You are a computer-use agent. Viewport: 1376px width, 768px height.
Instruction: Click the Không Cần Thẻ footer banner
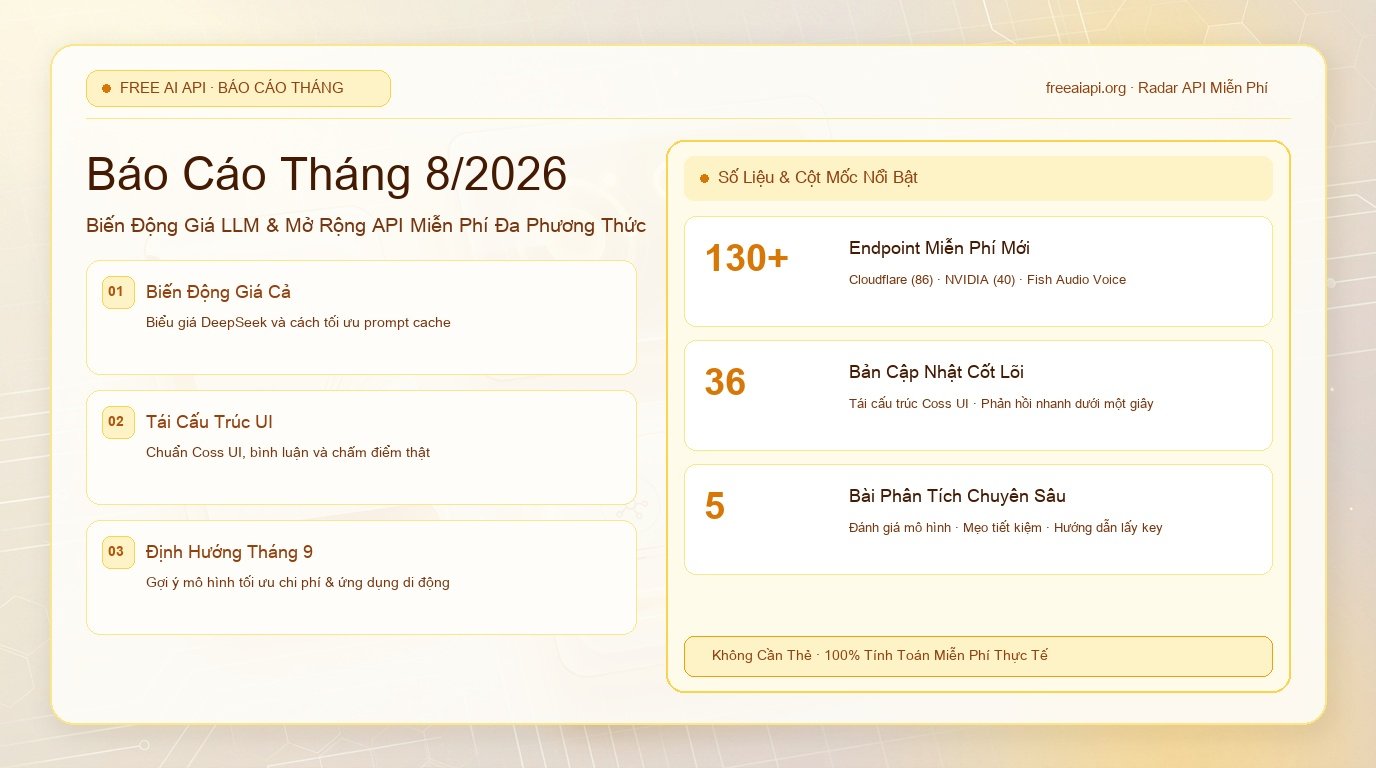click(978, 656)
